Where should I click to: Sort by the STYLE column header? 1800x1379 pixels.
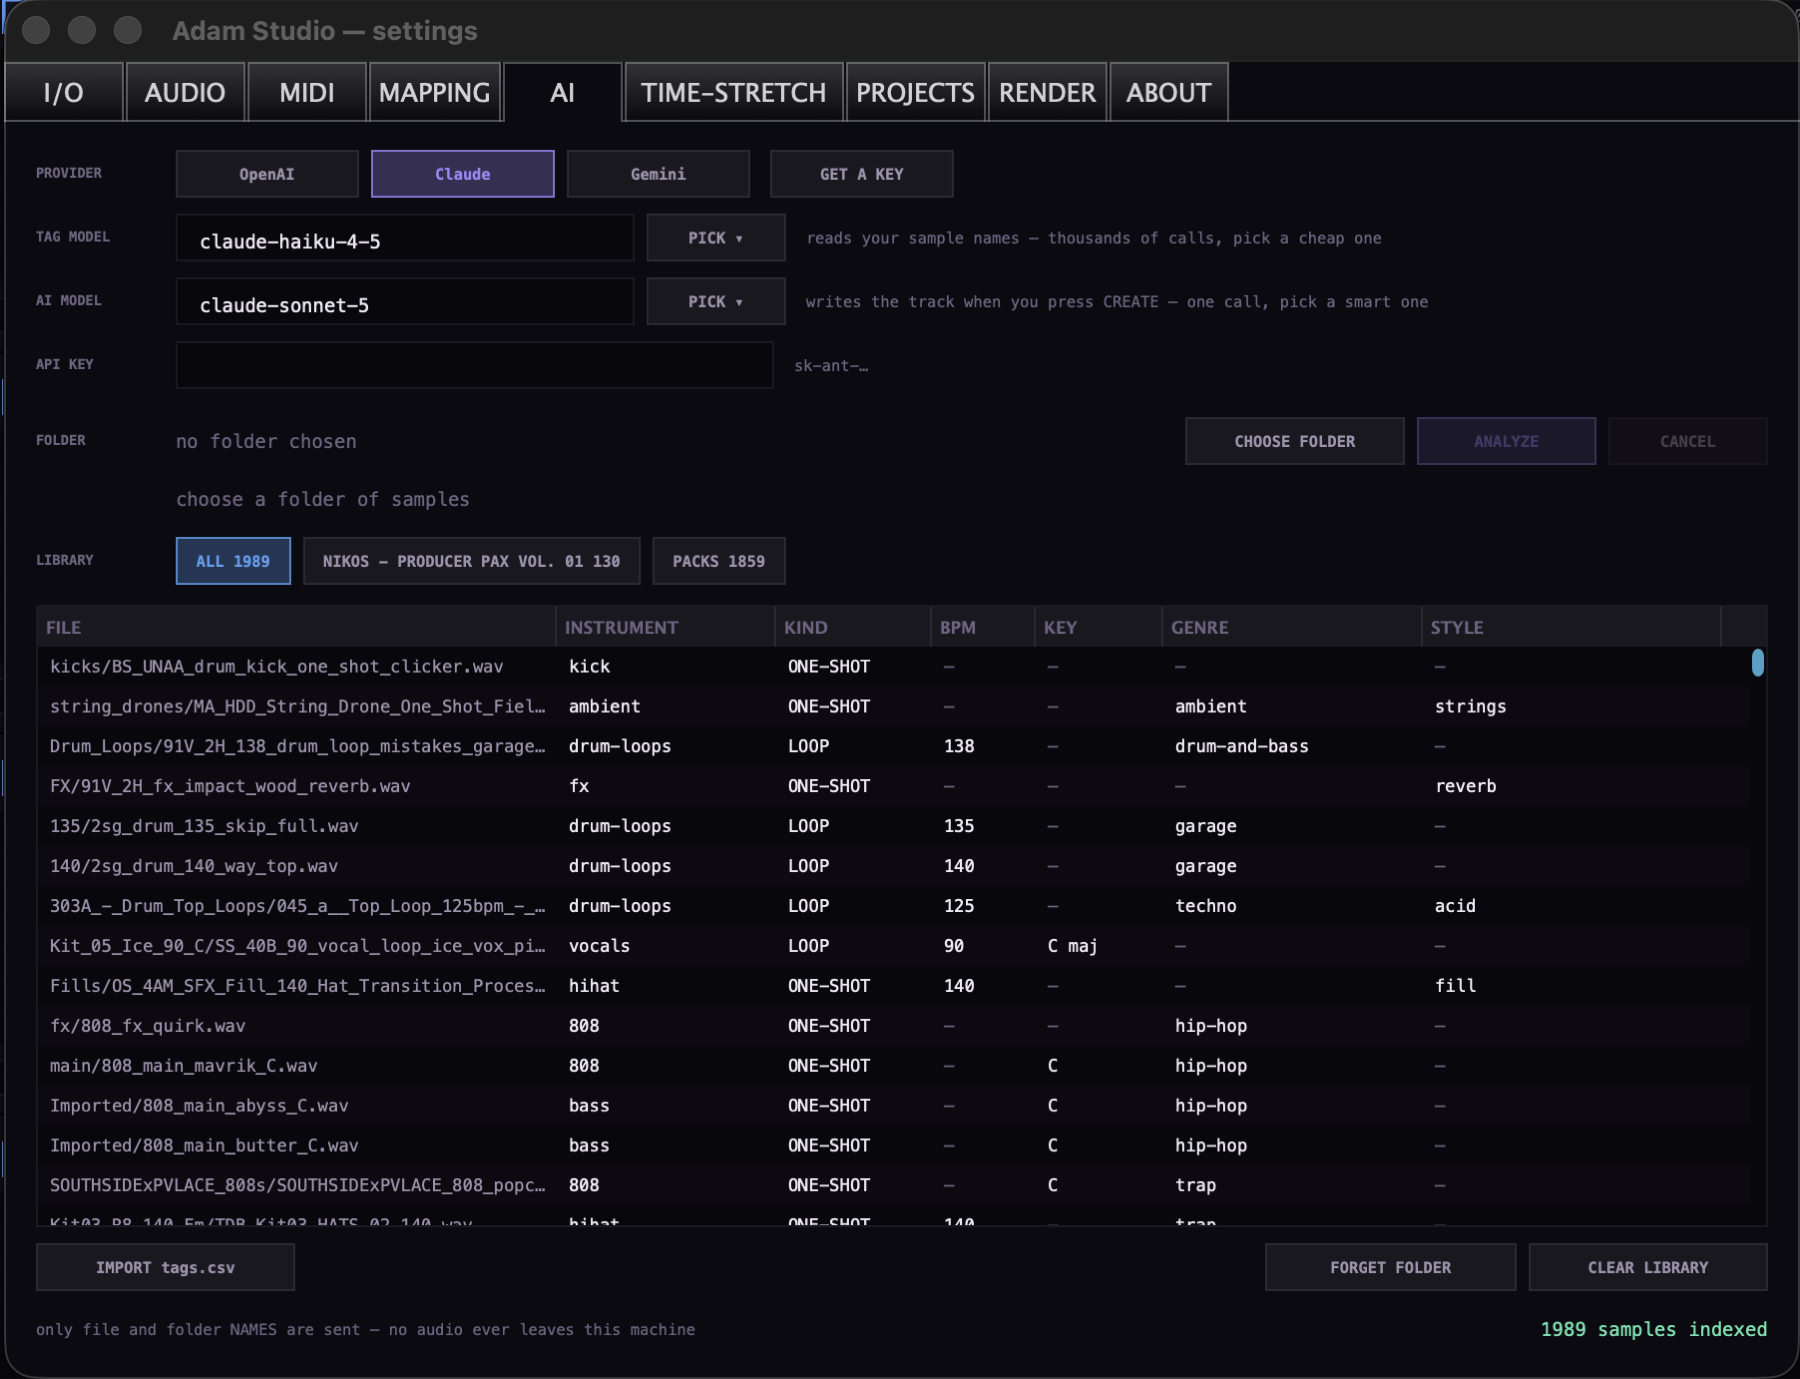coord(1571,627)
